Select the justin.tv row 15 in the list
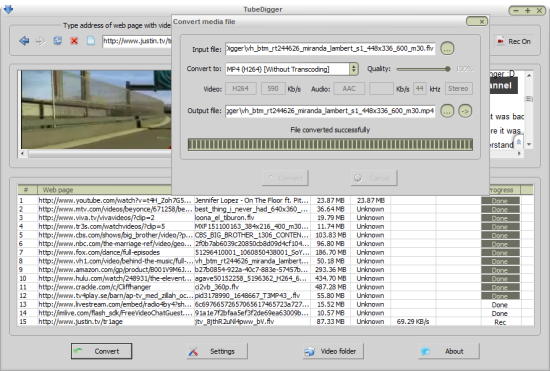The width and height of the screenshot is (550, 371). (276, 322)
